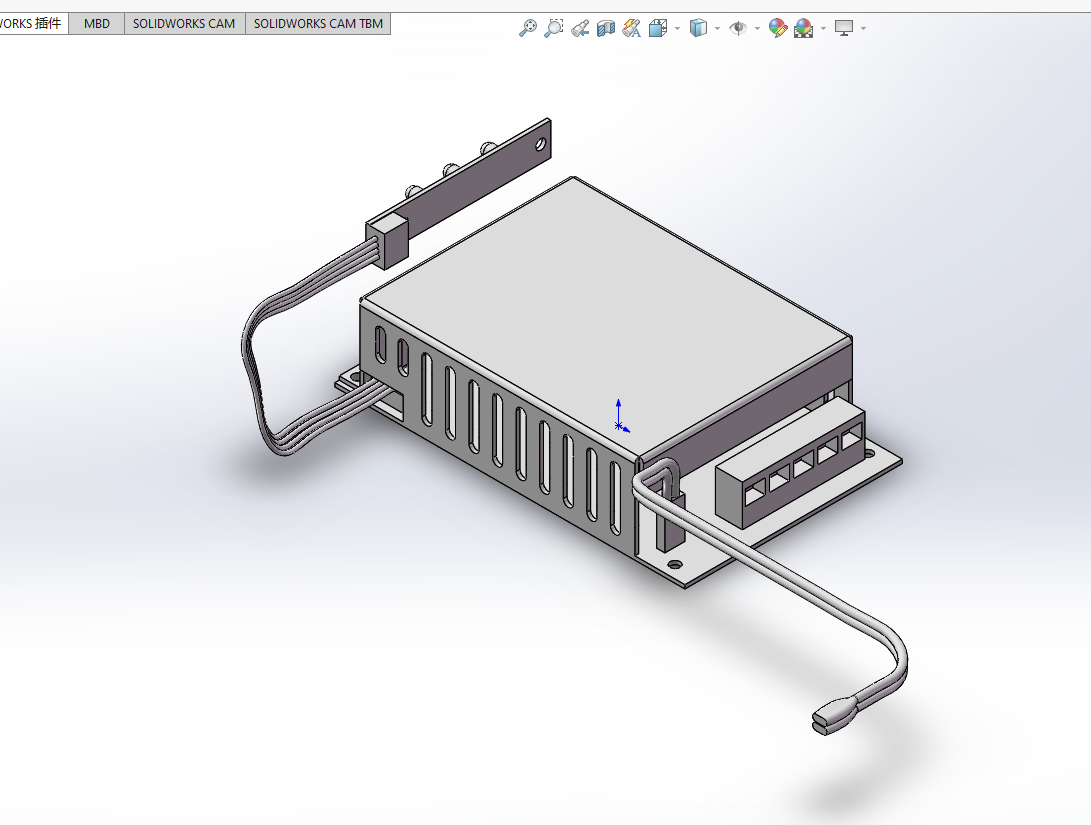Screen dimensions: 1091x825
Task: Click the Apply Scene icon
Action: [x=804, y=28]
